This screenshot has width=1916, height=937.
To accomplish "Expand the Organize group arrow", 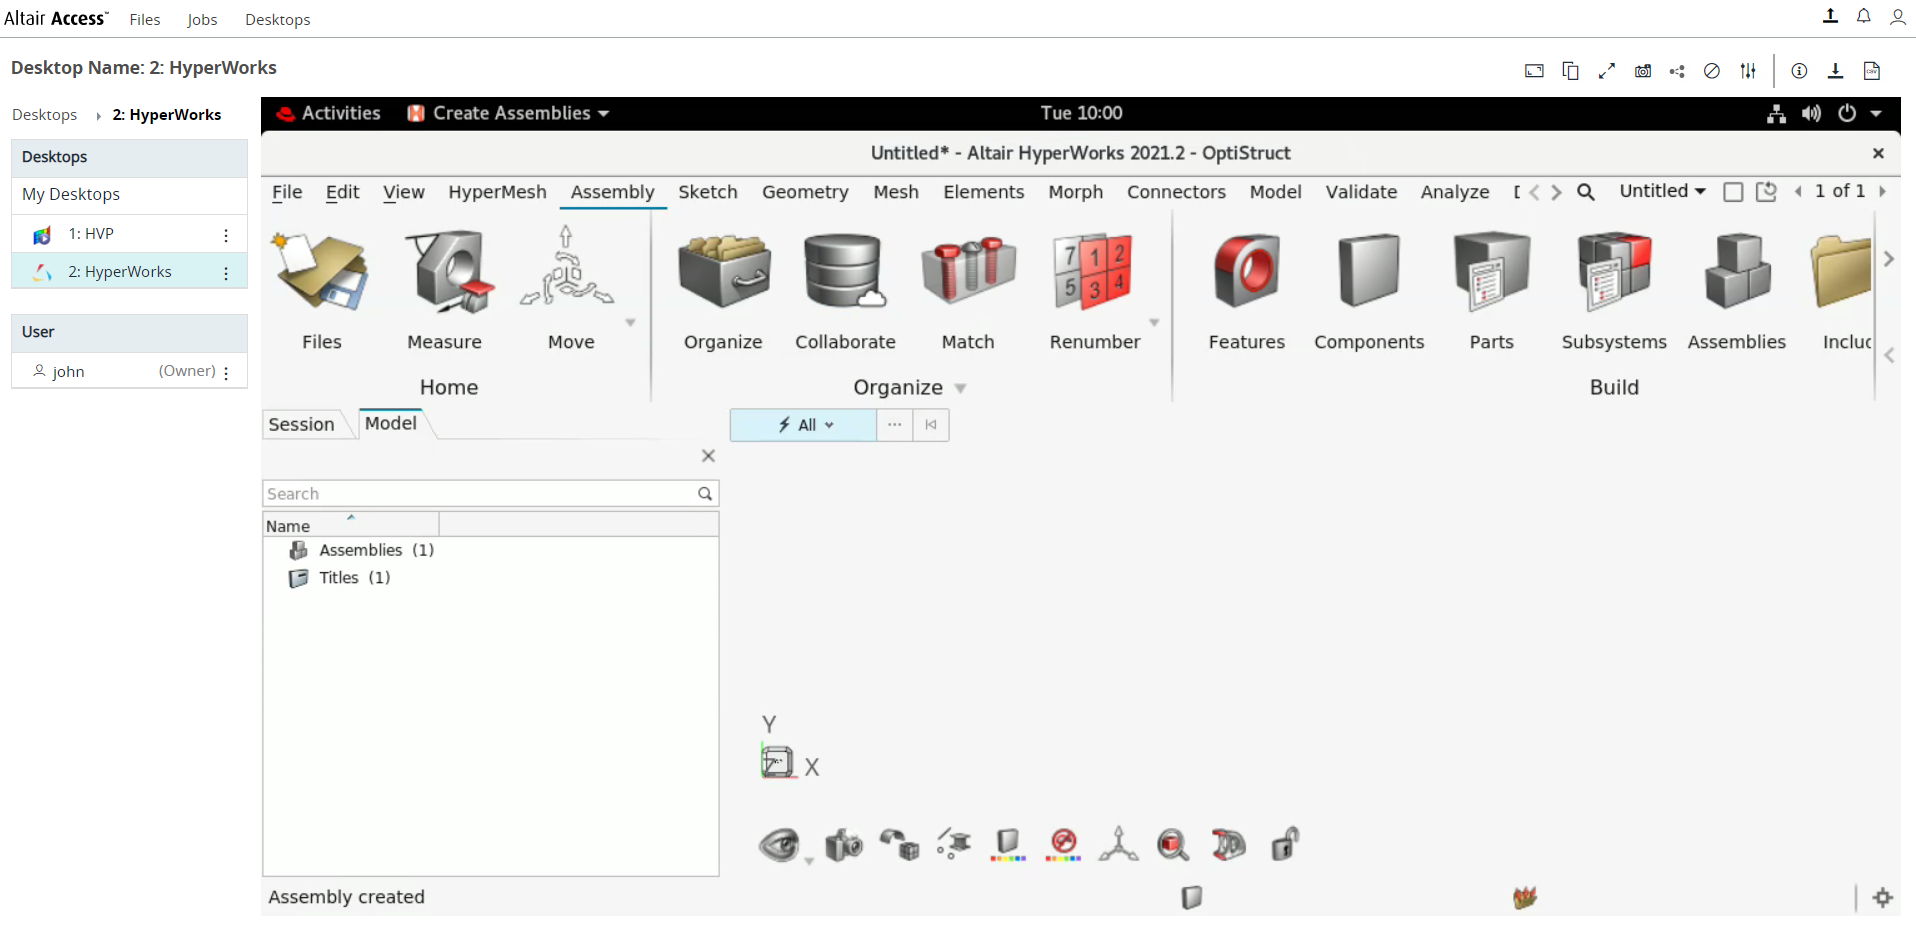I will pyautogui.click(x=960, y=388).
